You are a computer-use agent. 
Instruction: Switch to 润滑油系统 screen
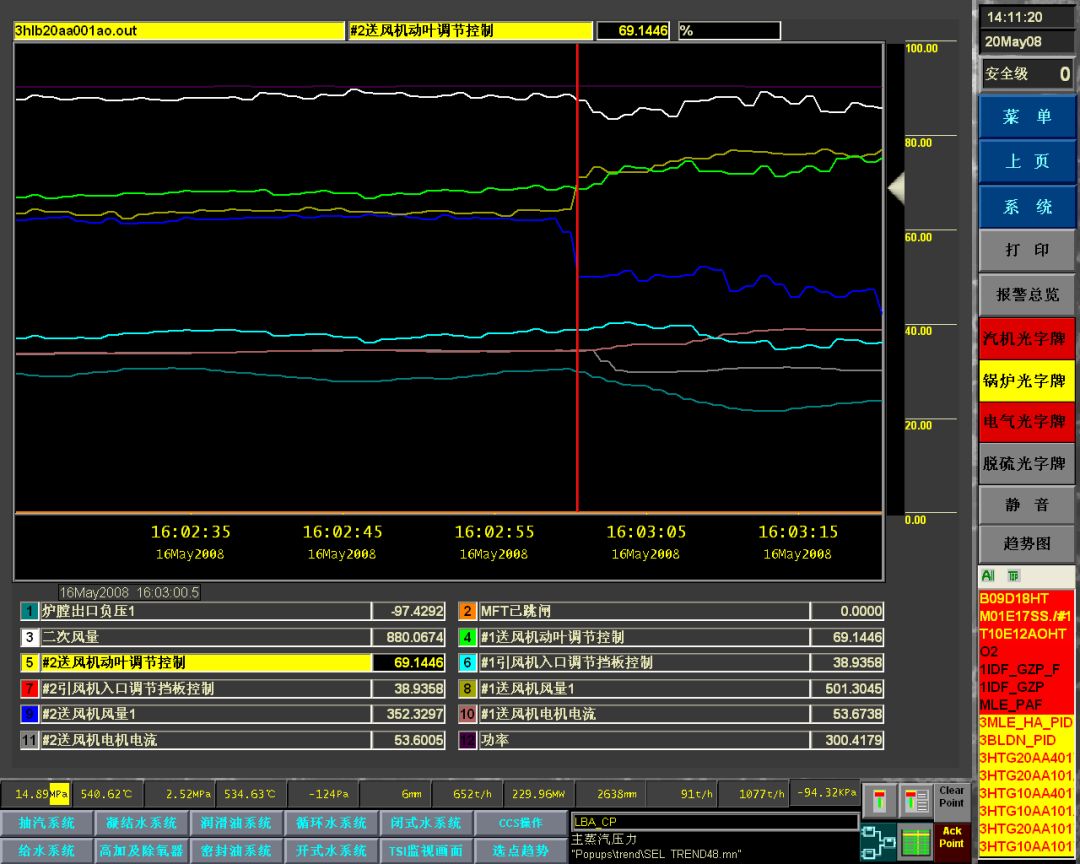coord(236,823)
